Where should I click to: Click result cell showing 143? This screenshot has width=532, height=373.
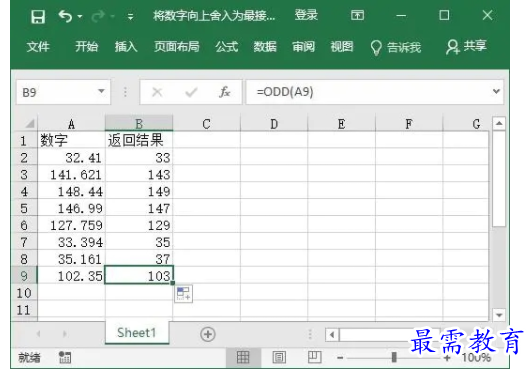tap(139, 174)
